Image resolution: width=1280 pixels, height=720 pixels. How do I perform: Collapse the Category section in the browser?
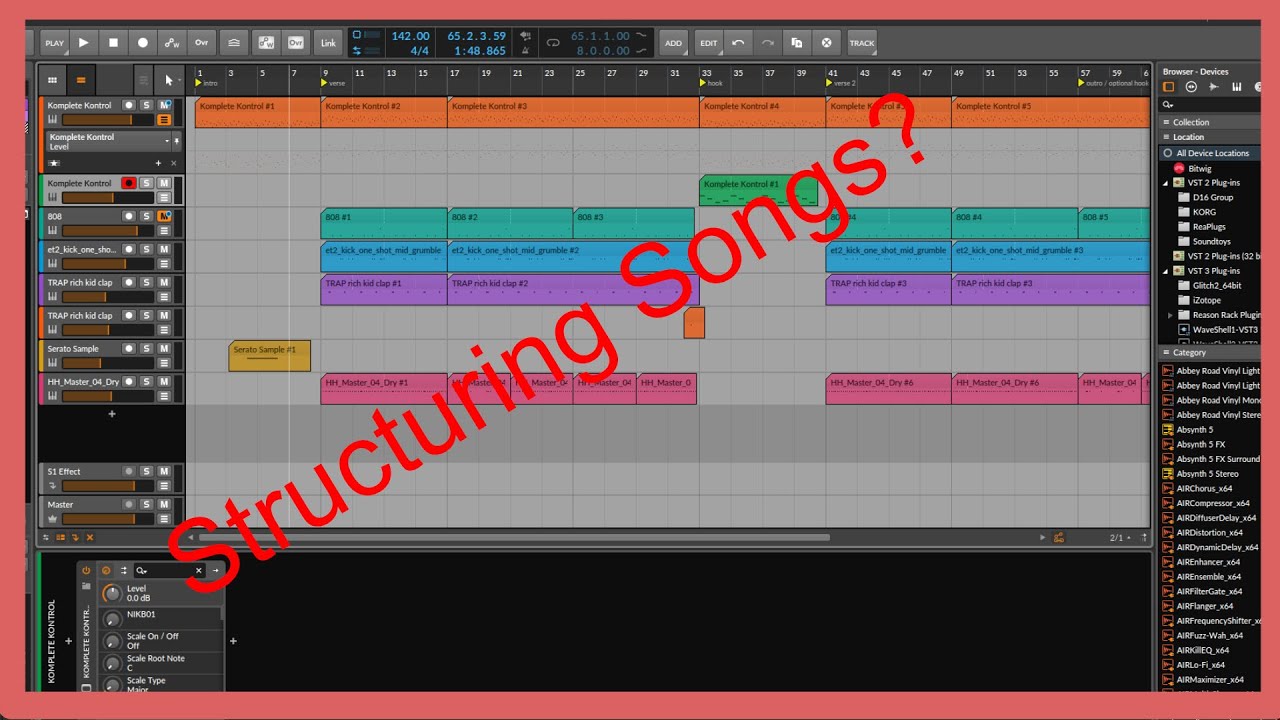(1166, 352)
